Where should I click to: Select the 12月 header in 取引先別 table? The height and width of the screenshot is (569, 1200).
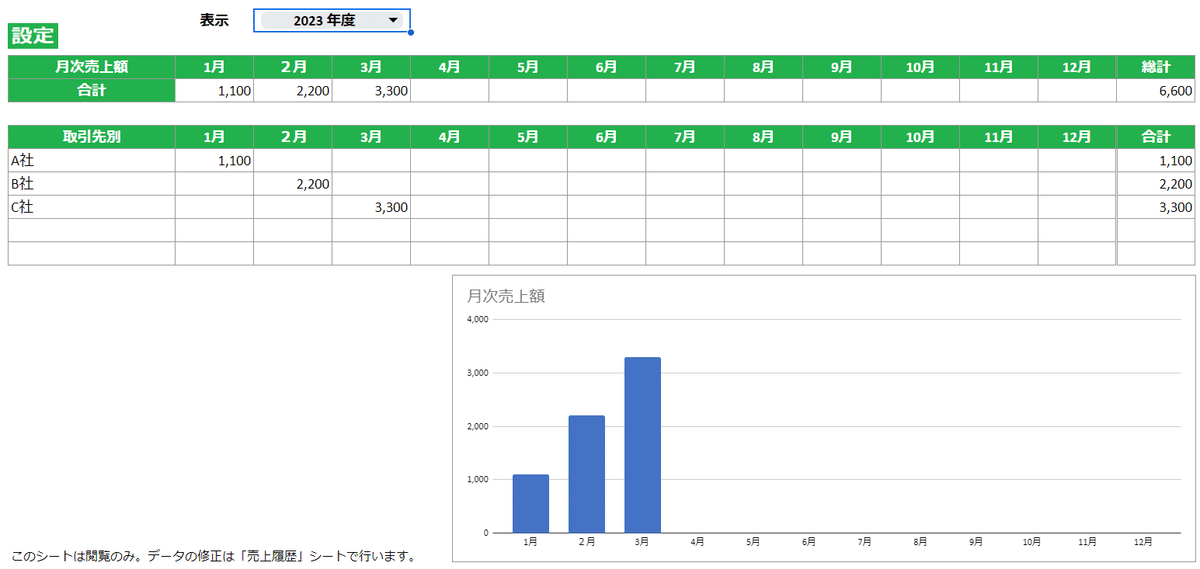point(1077,136)
